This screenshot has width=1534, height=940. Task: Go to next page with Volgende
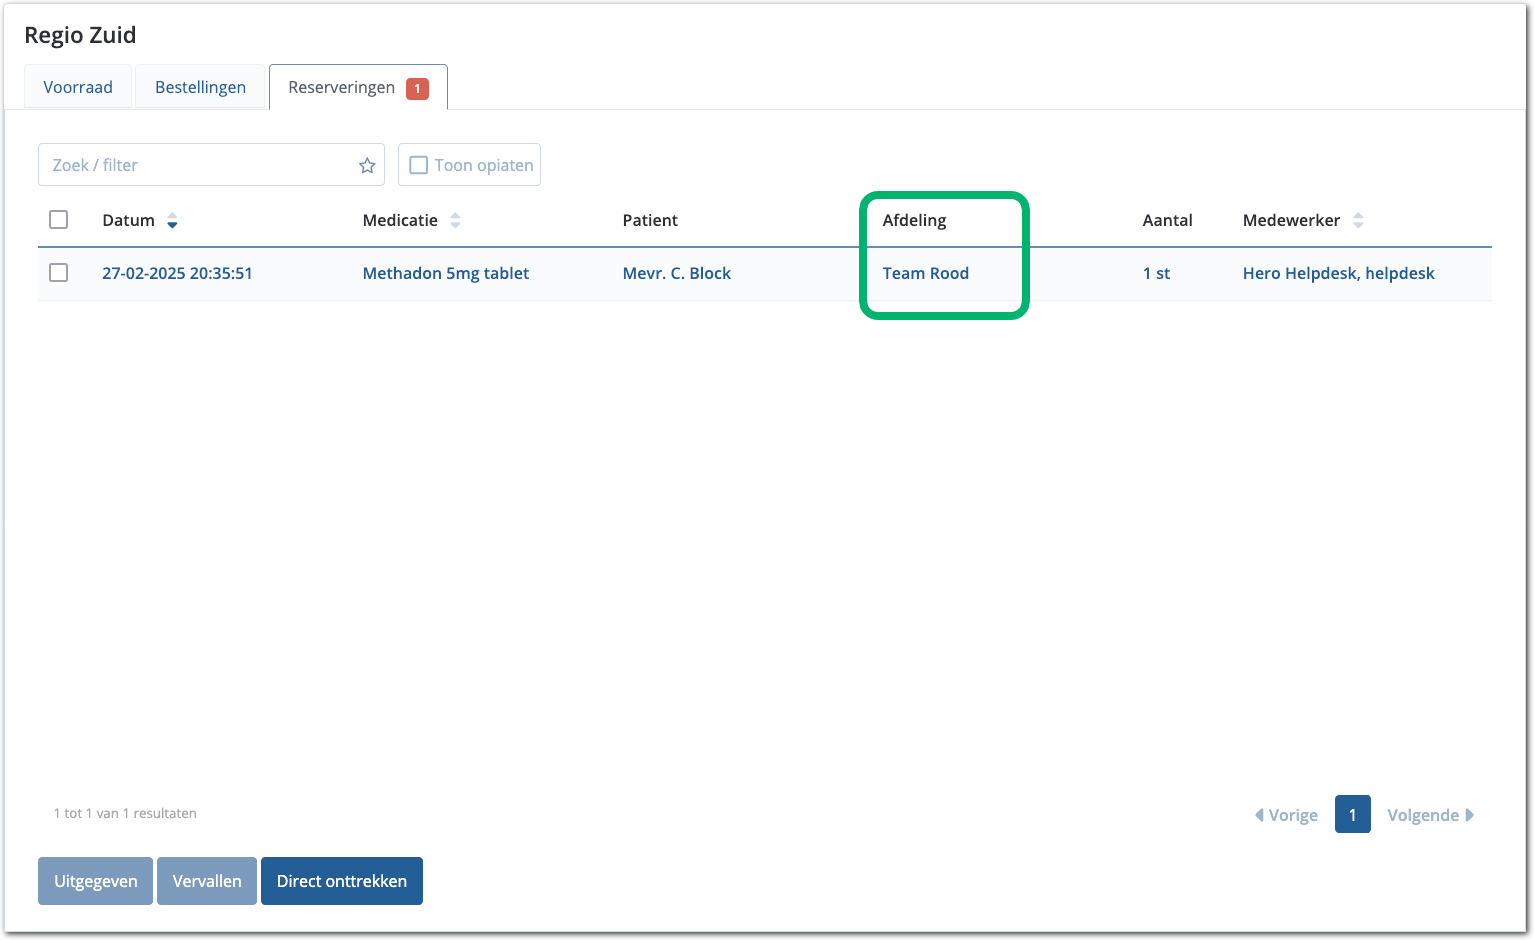pyautogui.click(x=1430, y=815)
